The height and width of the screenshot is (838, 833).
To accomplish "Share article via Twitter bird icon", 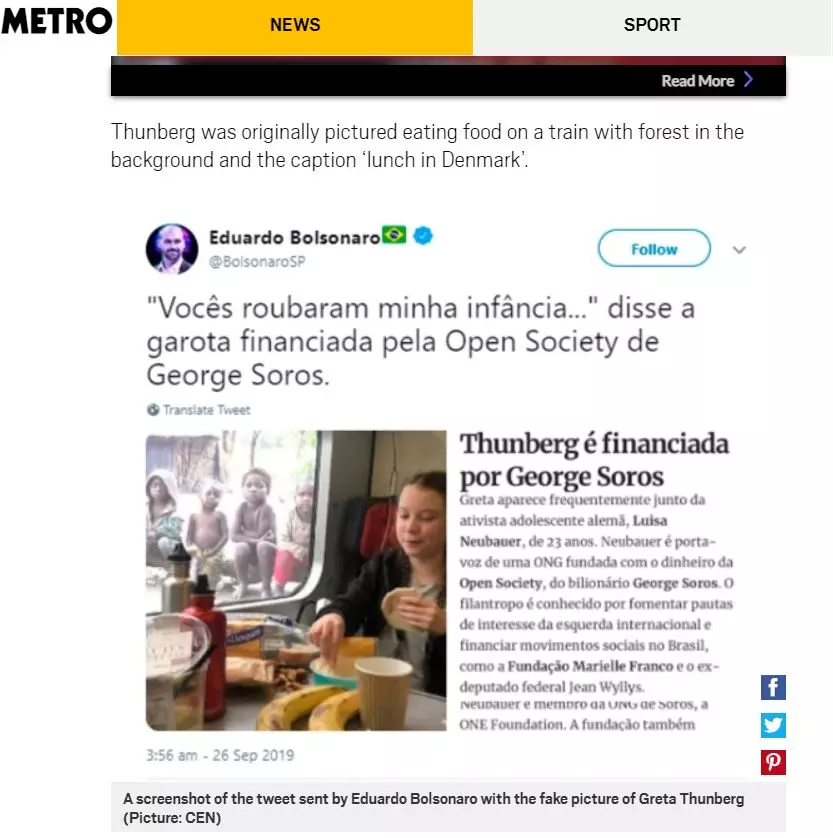I will 773,725.
